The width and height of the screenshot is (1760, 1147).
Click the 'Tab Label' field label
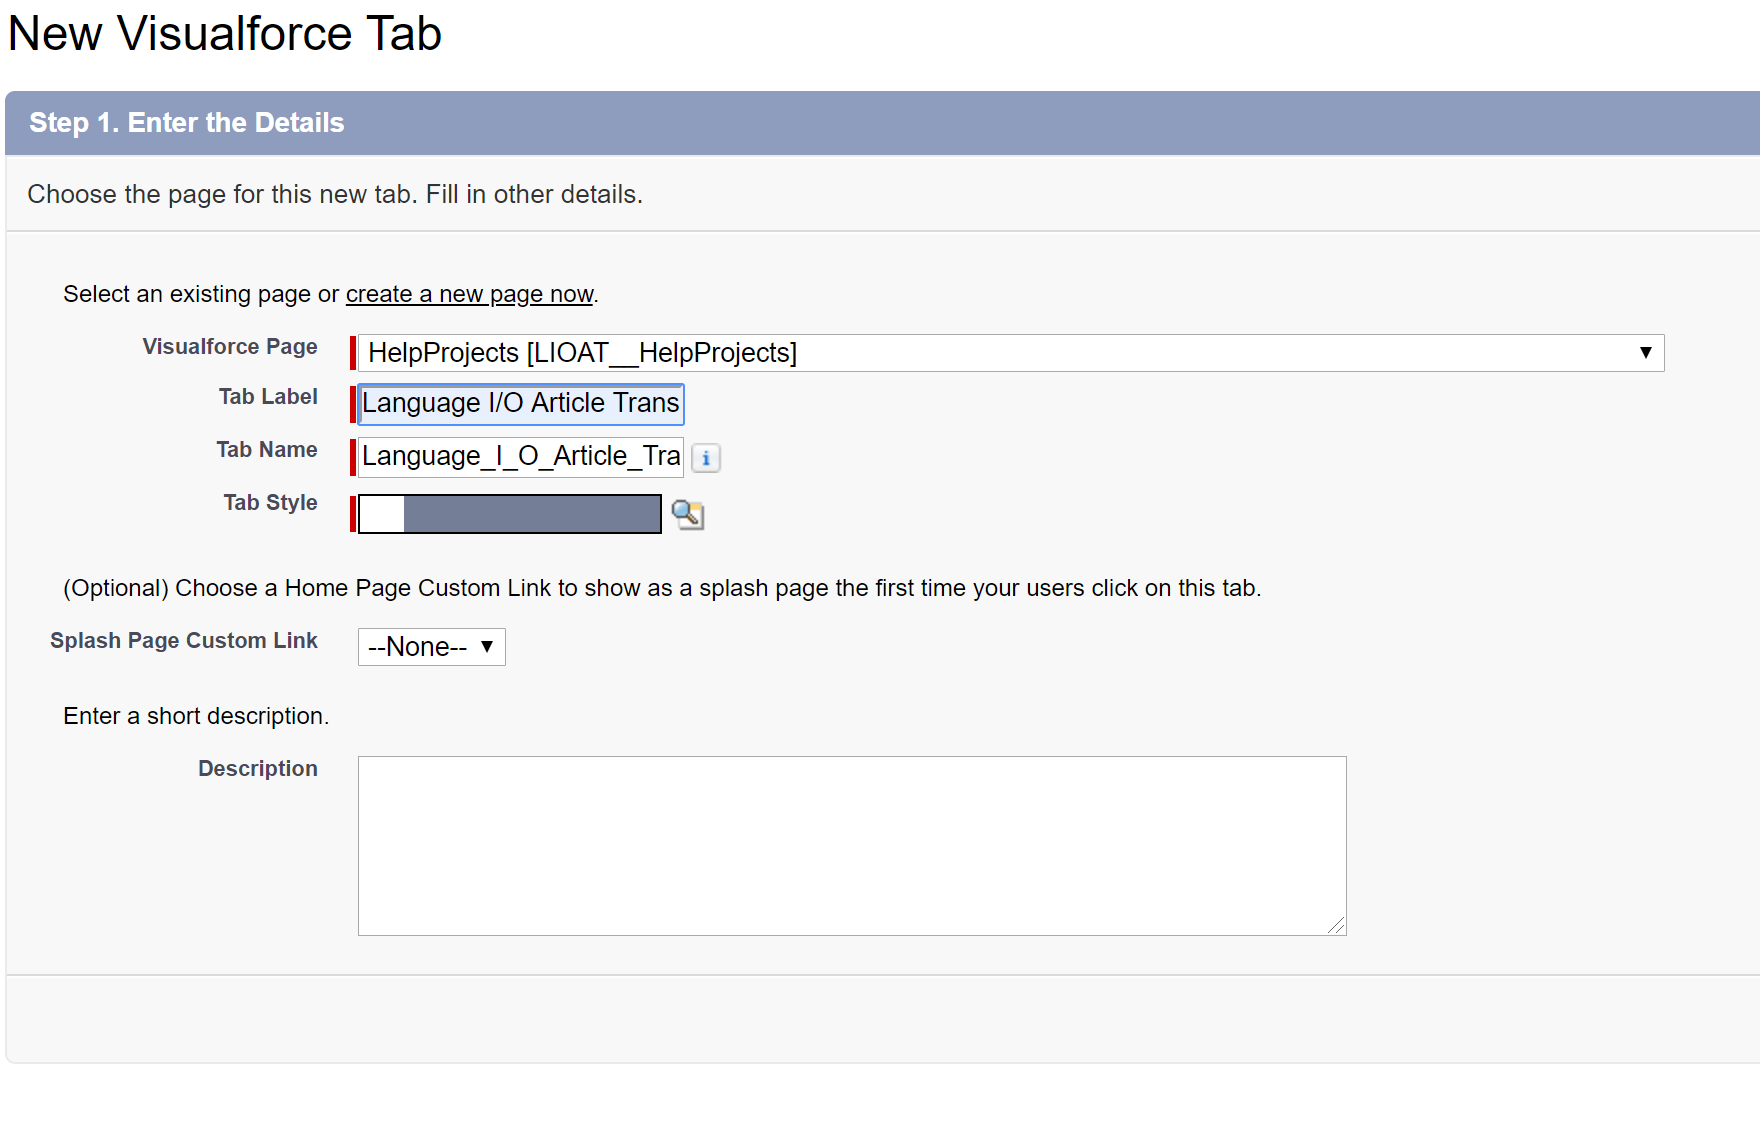click(x=268, y=397)
